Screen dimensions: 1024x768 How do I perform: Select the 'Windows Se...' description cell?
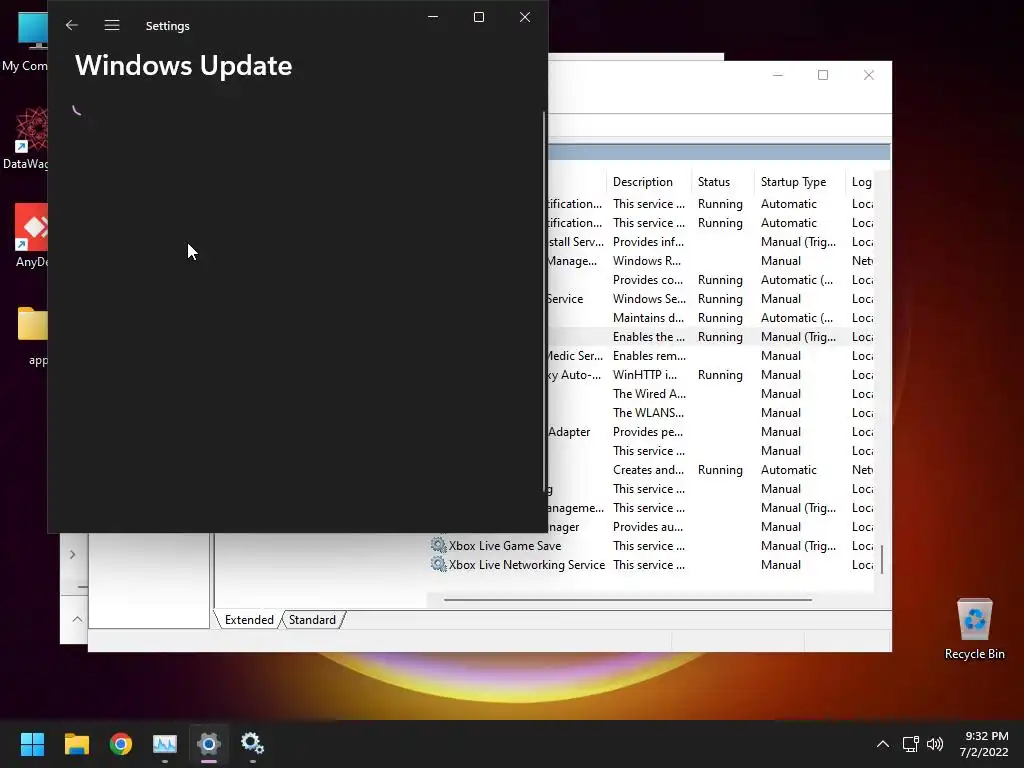click(x=649, y=298)
